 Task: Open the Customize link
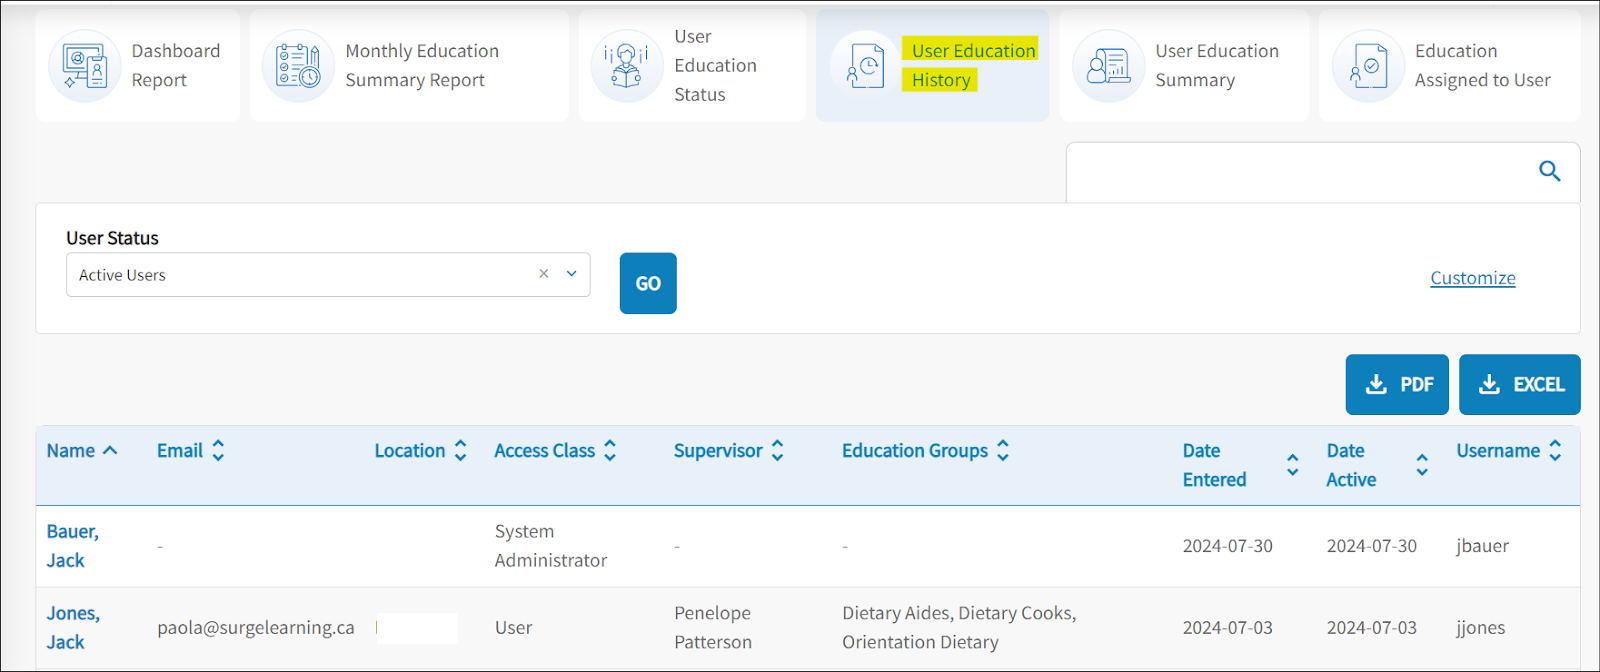(1472, 278)
